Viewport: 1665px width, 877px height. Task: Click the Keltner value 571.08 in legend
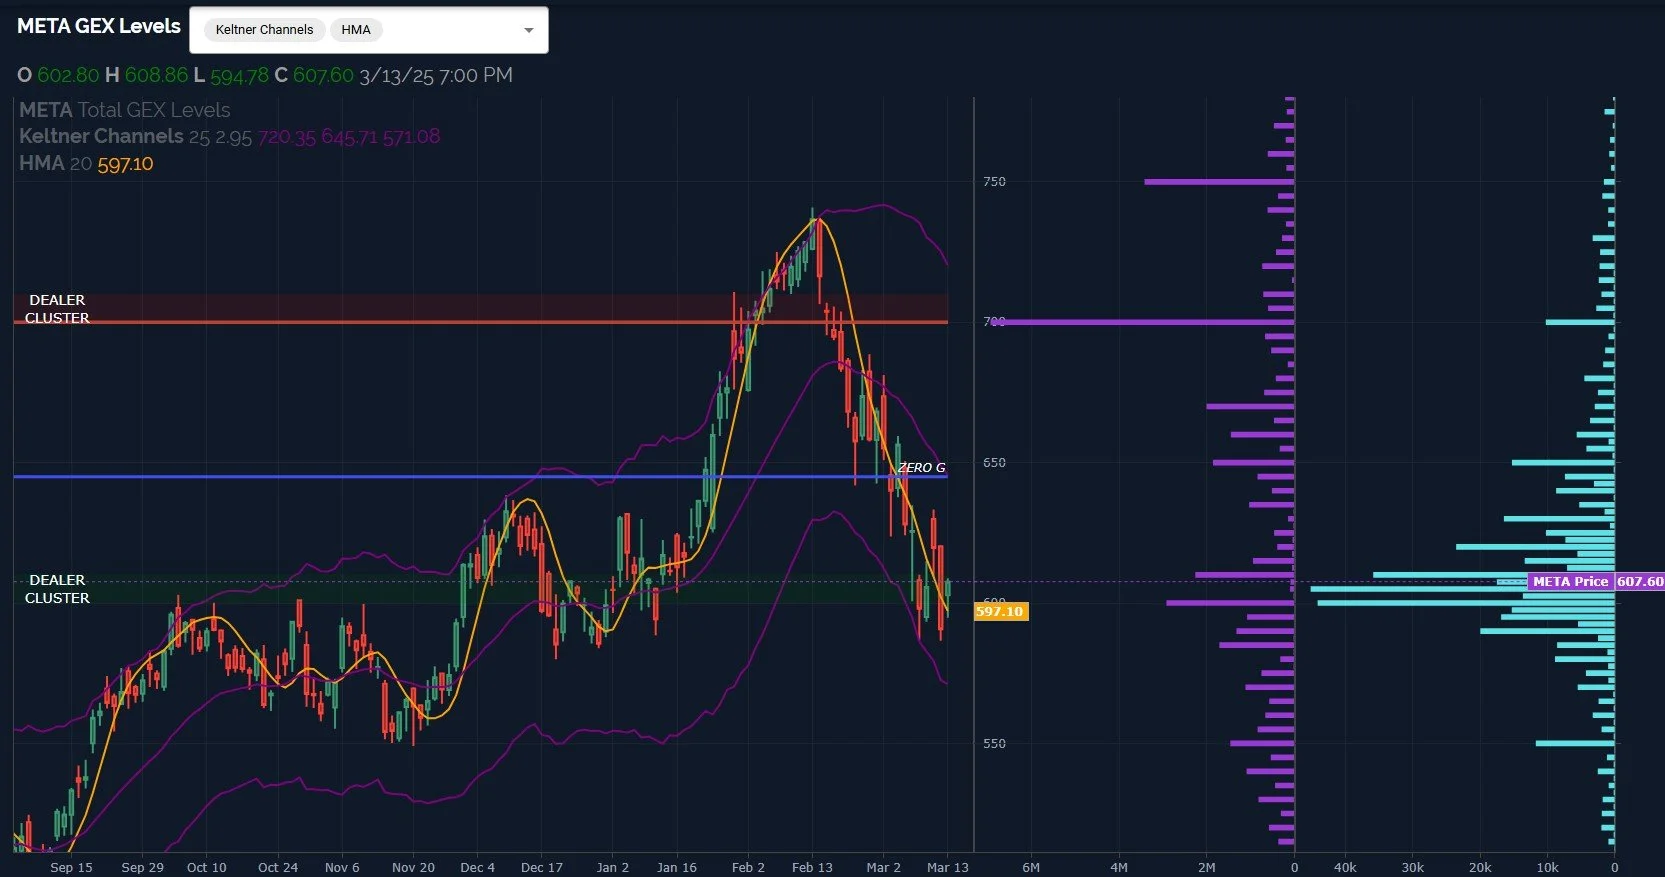coord(411,137)
